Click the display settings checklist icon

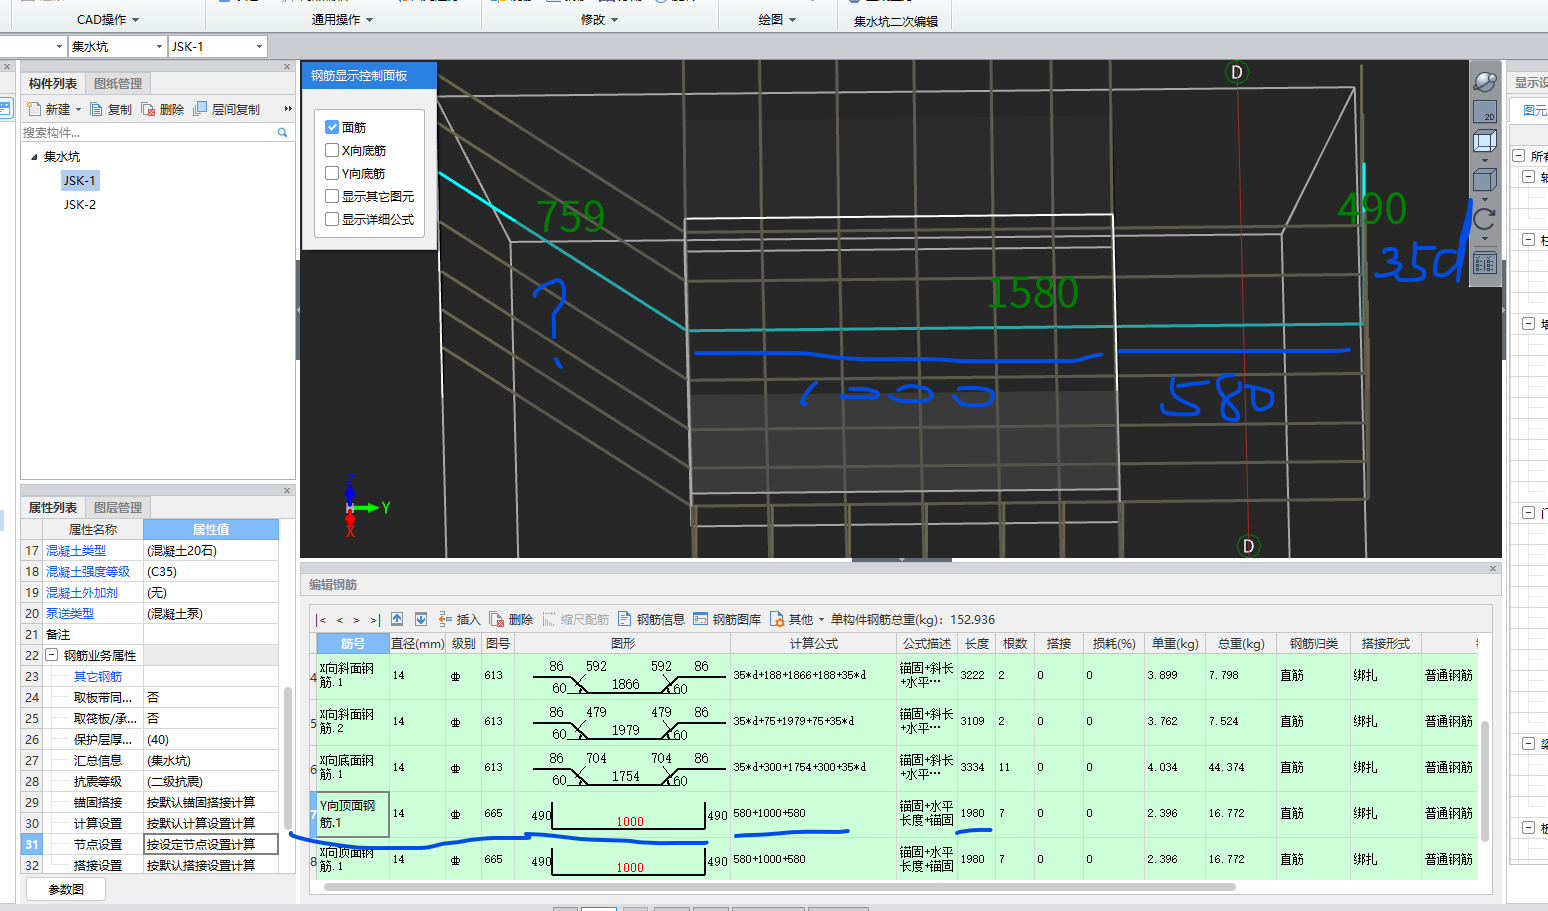[1485, 263]
